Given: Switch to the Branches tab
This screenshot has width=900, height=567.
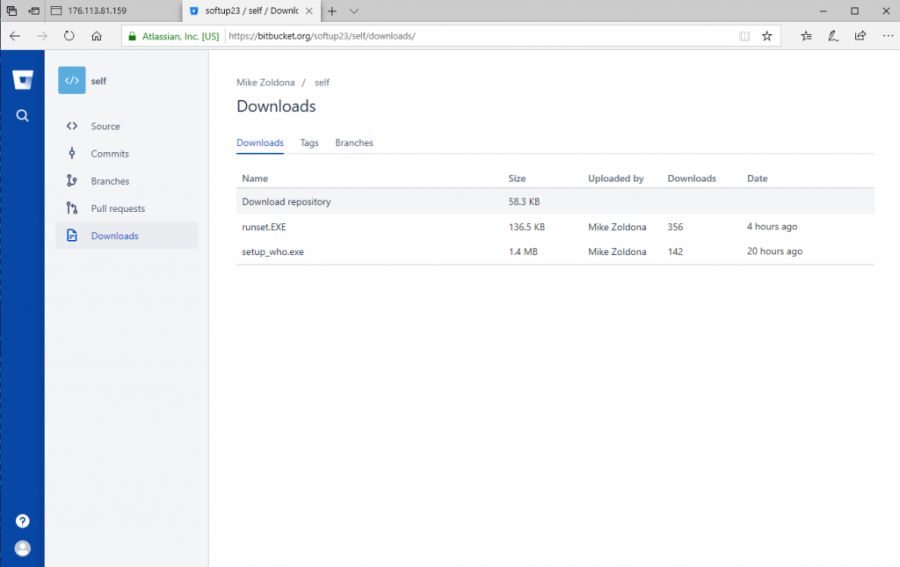Looking at the screenshot, I should tap(354, 143).
